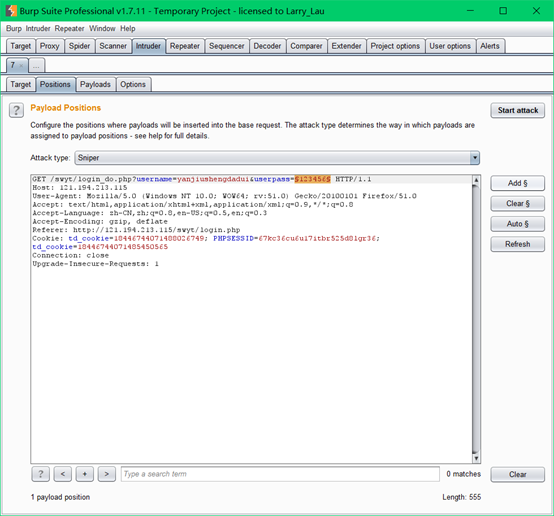Click the request editor vertical scrollbar thumb
This screenshot has height=516, width=554.
[x=476, y=319]
